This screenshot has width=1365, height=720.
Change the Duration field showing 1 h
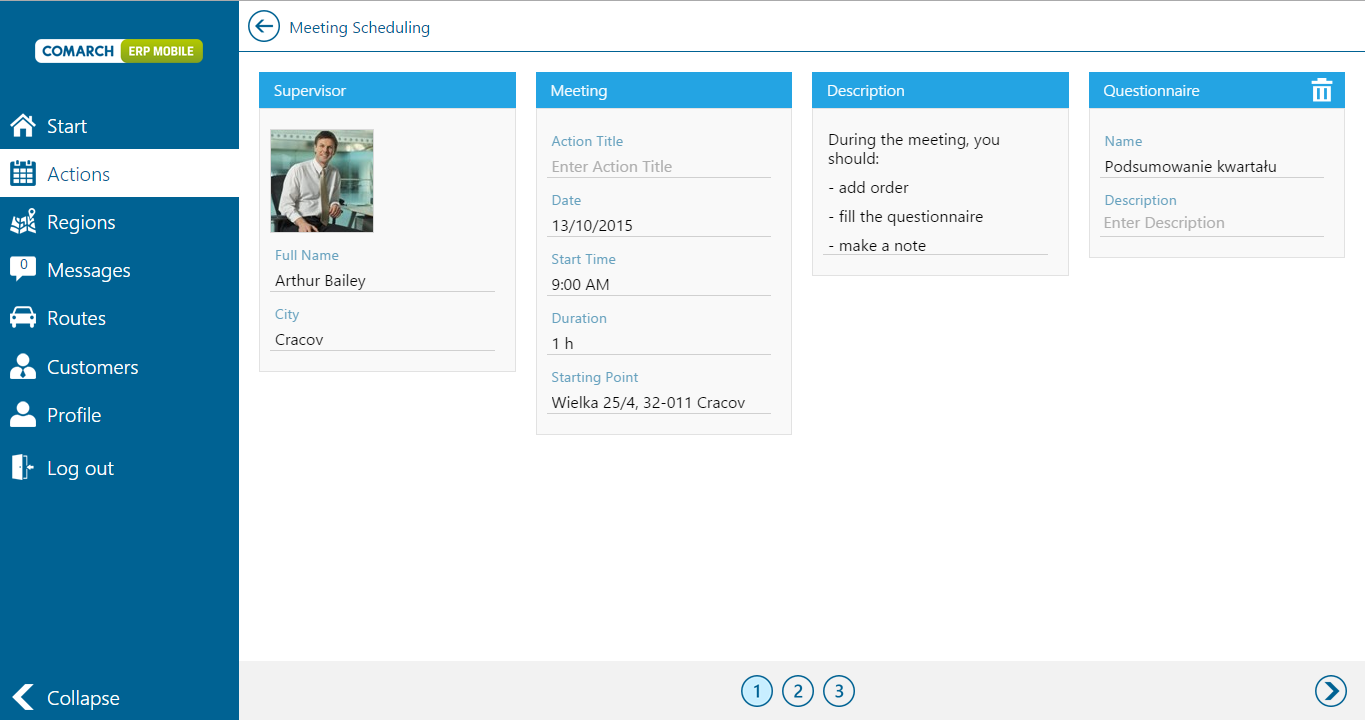click(x=660, y=344)
